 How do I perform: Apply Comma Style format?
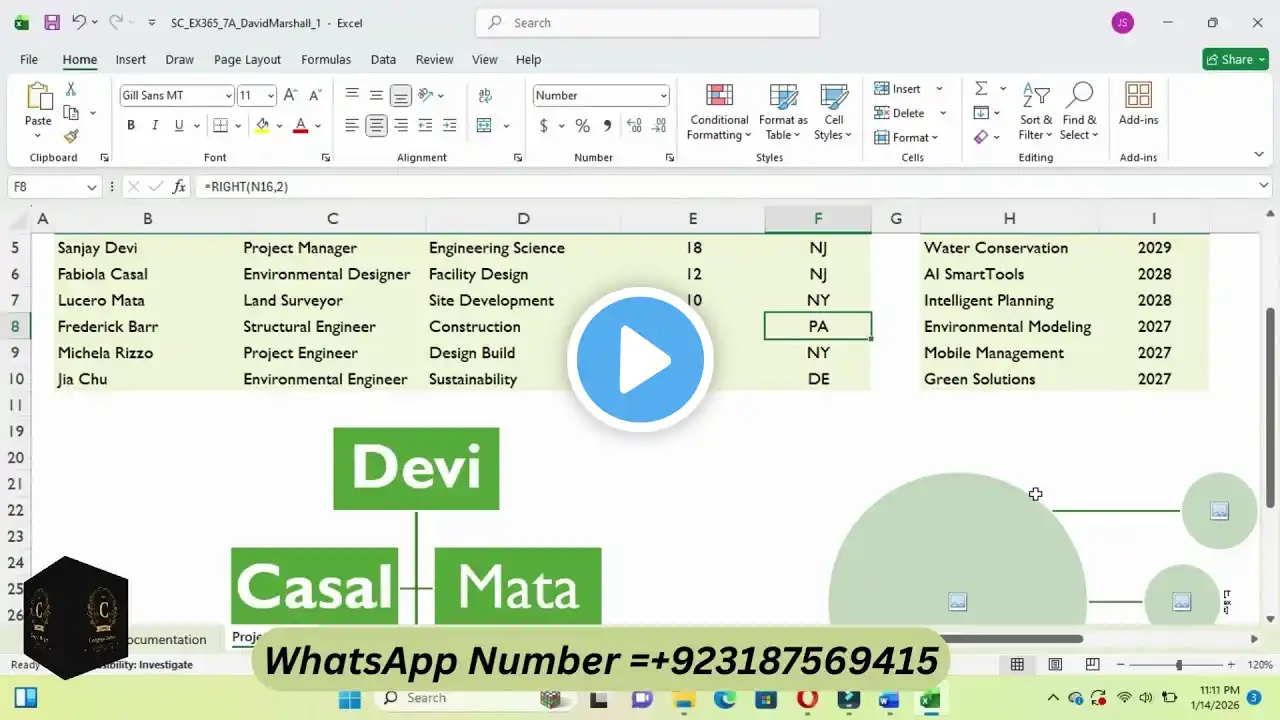pyautogui.click(x=607, y=126)
